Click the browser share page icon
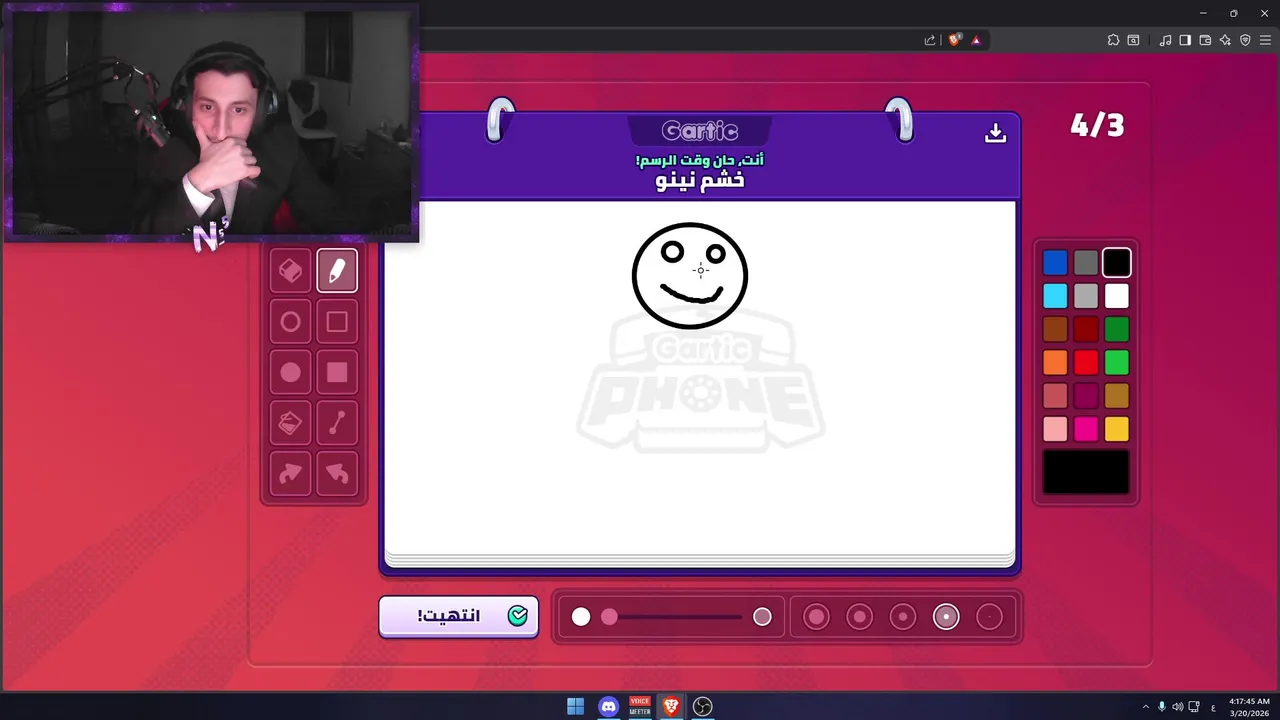Viewport: 1280px width, 720px height. tap(930, 40)
